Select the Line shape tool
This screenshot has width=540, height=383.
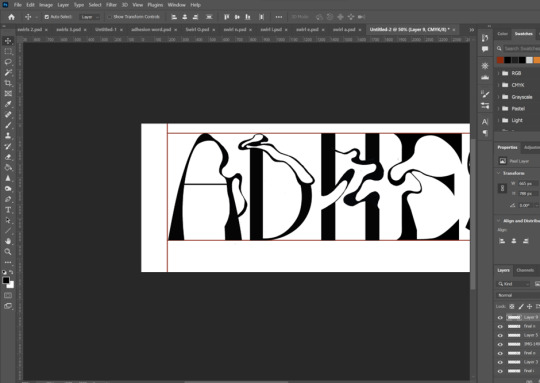8,231
